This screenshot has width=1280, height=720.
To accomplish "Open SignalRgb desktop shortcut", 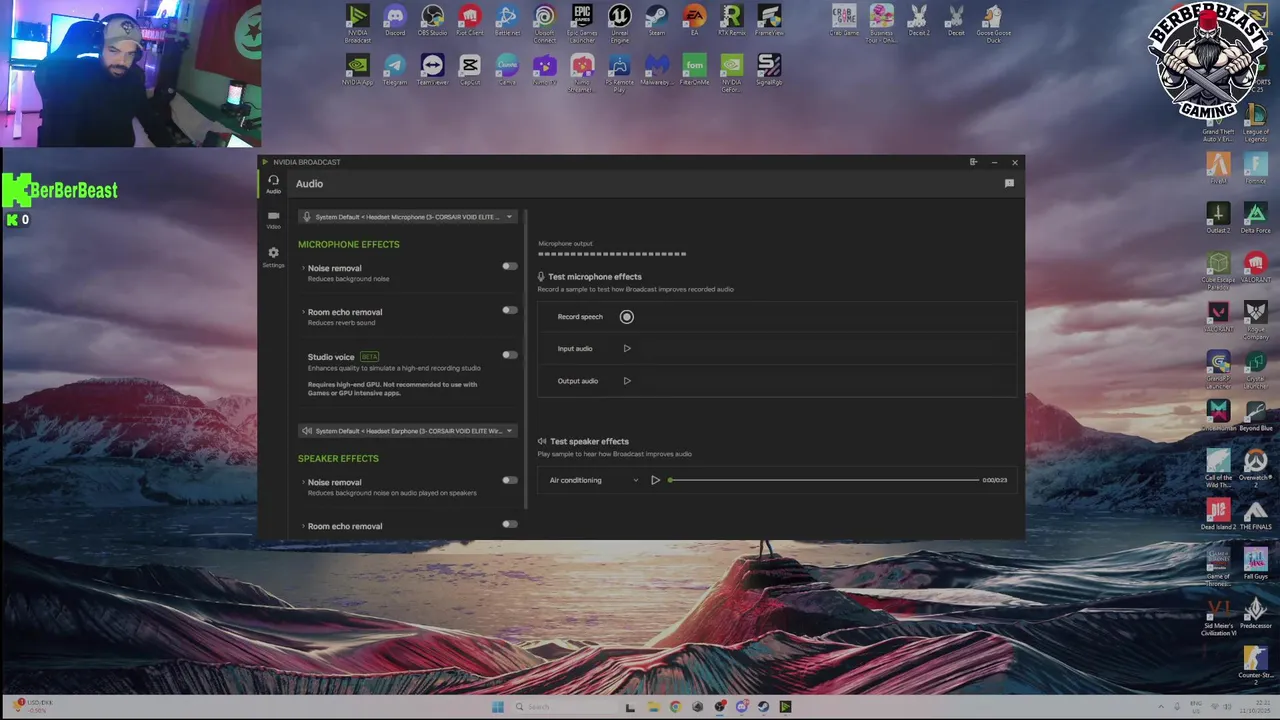I will 769,70.
